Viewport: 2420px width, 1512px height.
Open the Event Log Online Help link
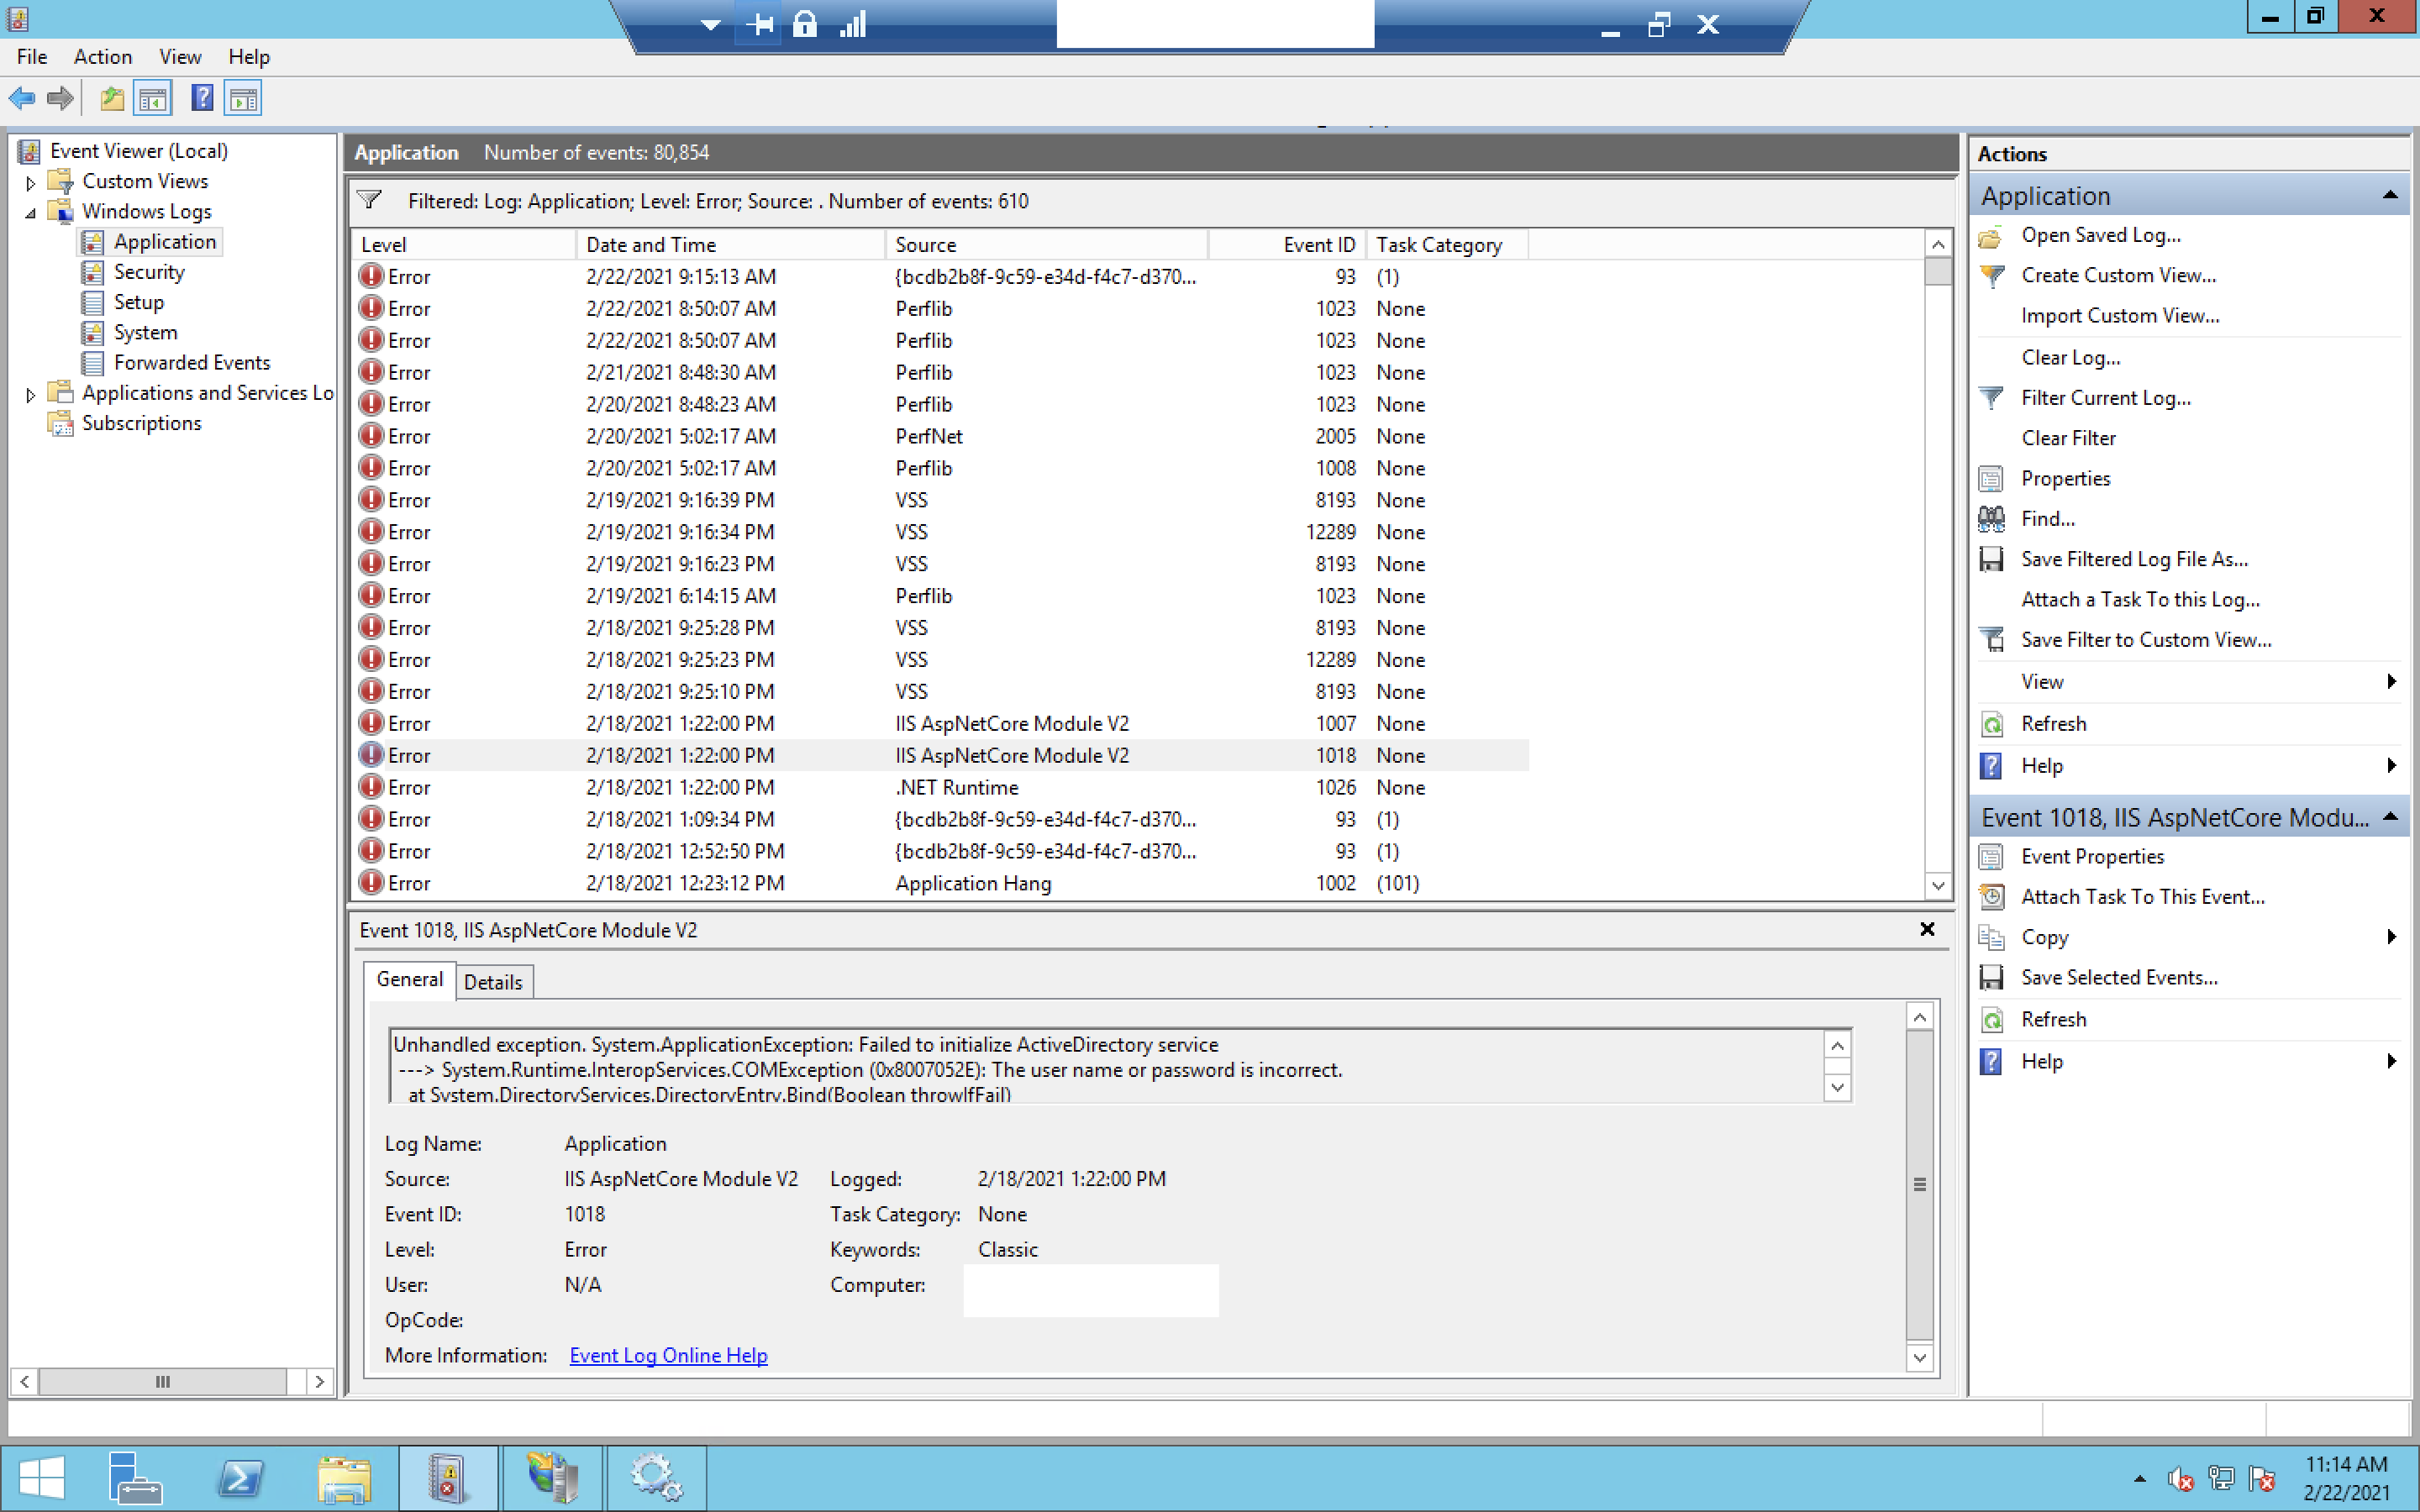coord(668,1355)
